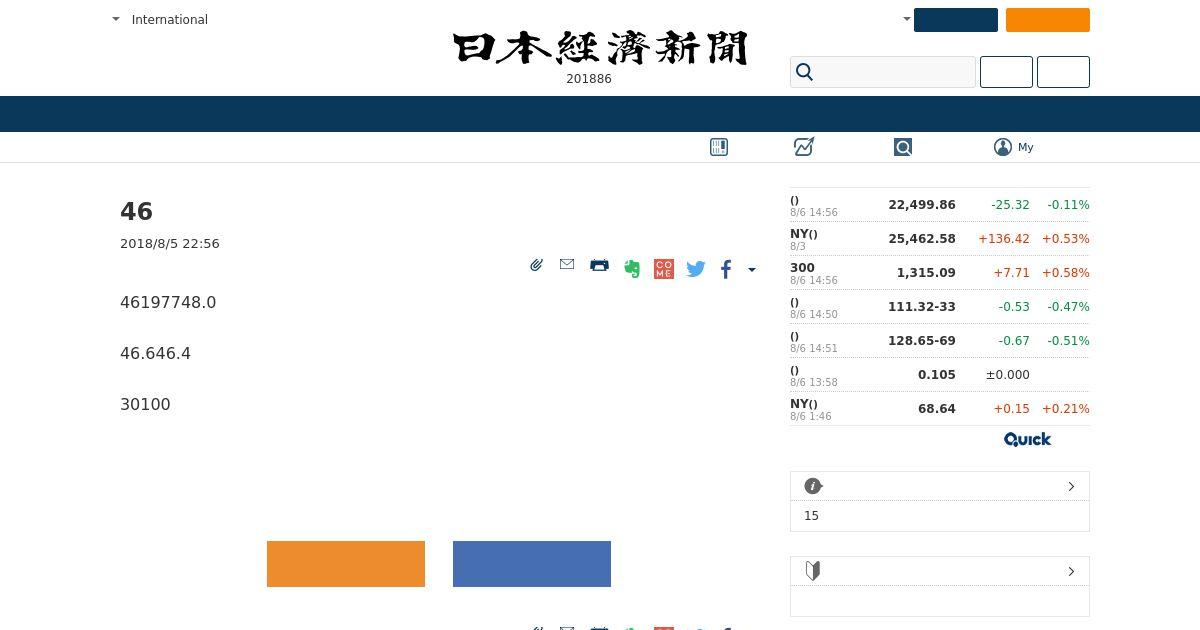Image resolution: width=1200 pixels, height=630 pixels.
Task: Click the timestamp 8/6 14:50 in market table
Action: 814,315
